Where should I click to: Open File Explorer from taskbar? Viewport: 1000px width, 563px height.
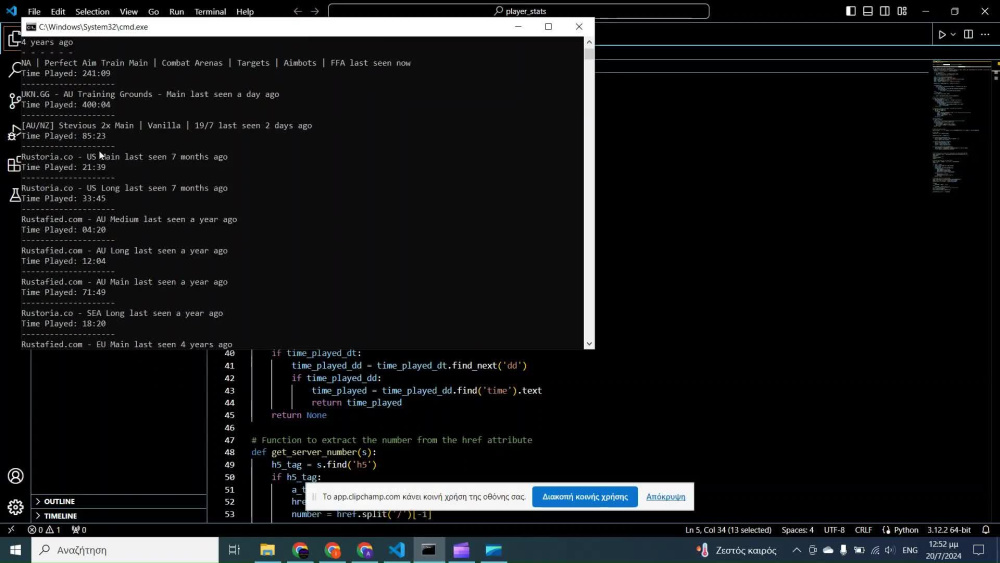267,550
